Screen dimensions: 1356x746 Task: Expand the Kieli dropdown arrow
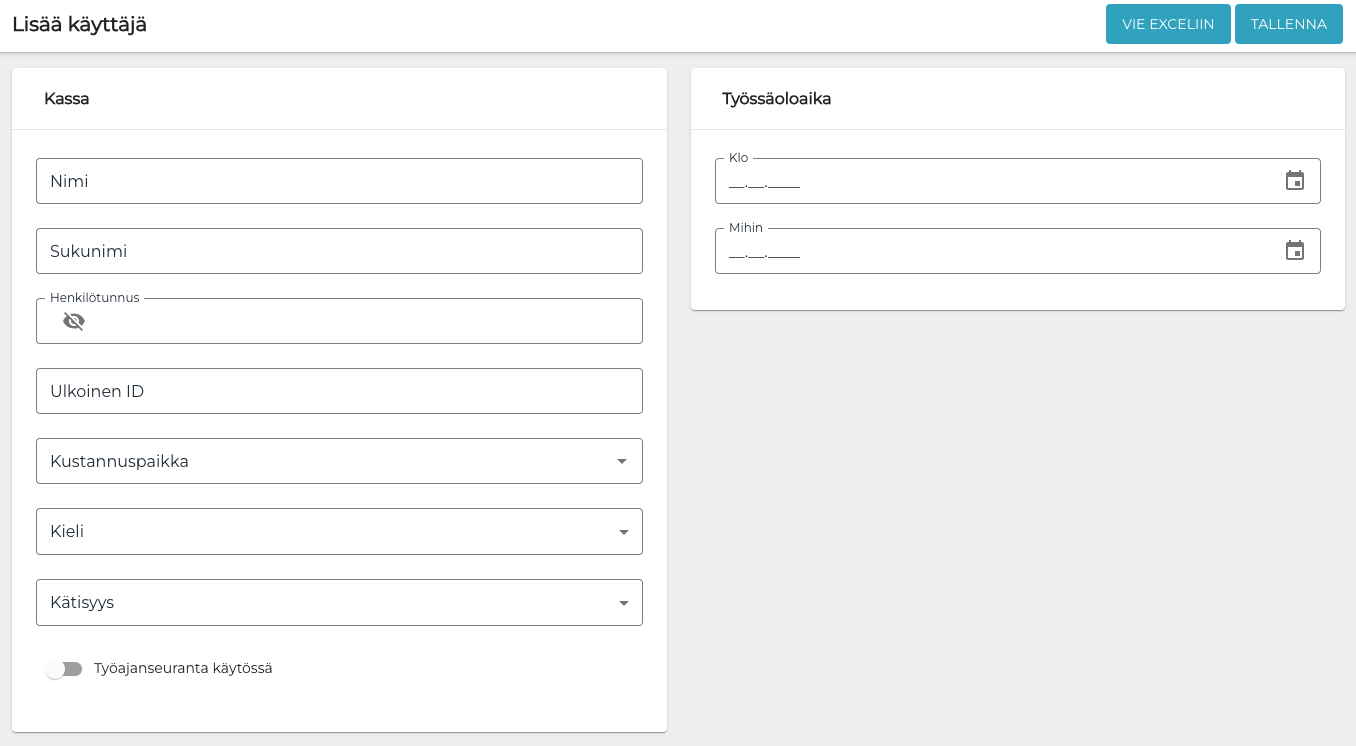623,532
